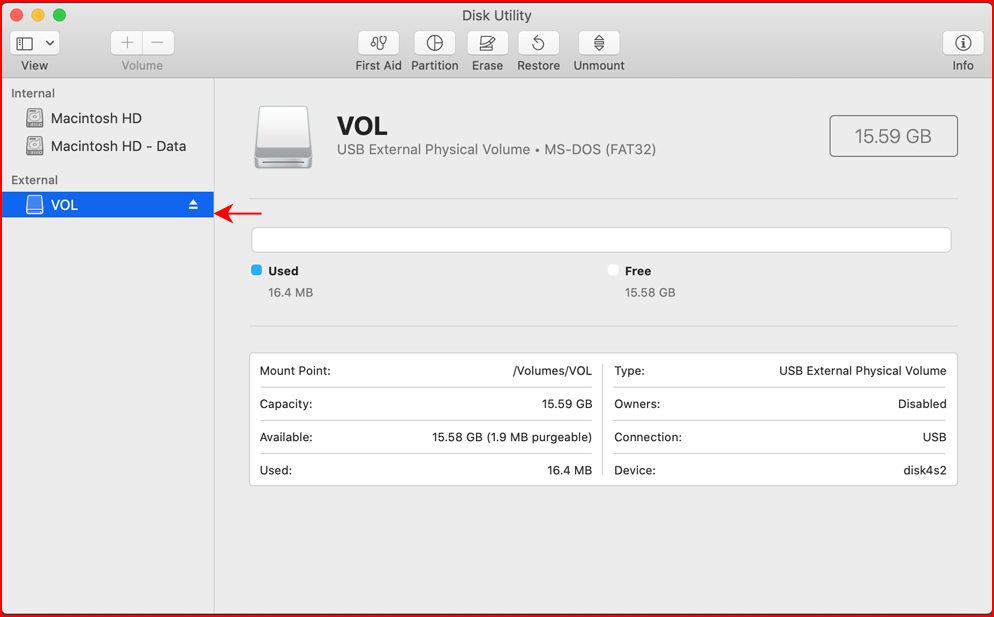Click the VOL drive icon in sidebar

tap(34, 204)
